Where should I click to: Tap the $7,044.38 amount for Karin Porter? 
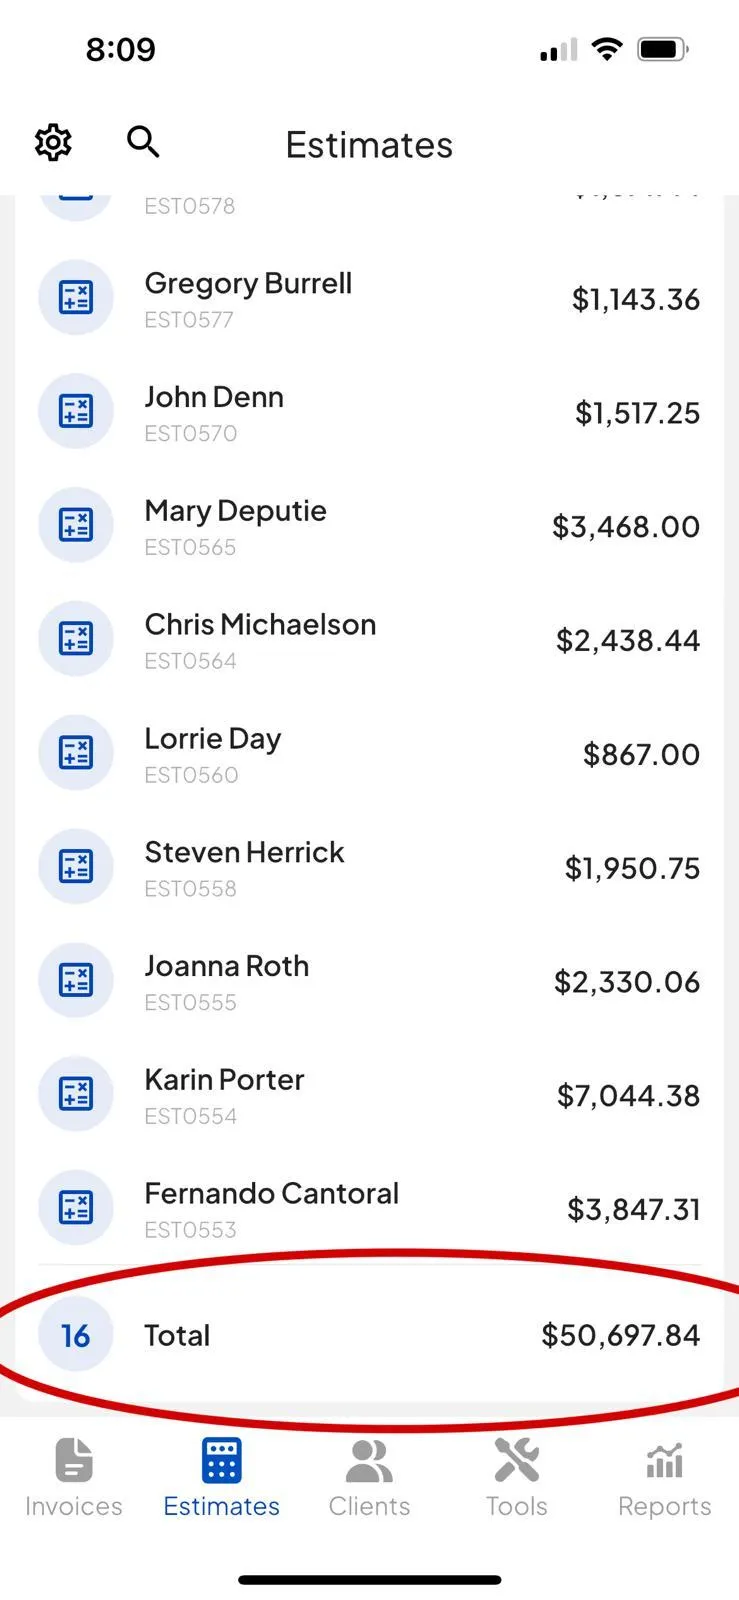(x=628, y=1096)
